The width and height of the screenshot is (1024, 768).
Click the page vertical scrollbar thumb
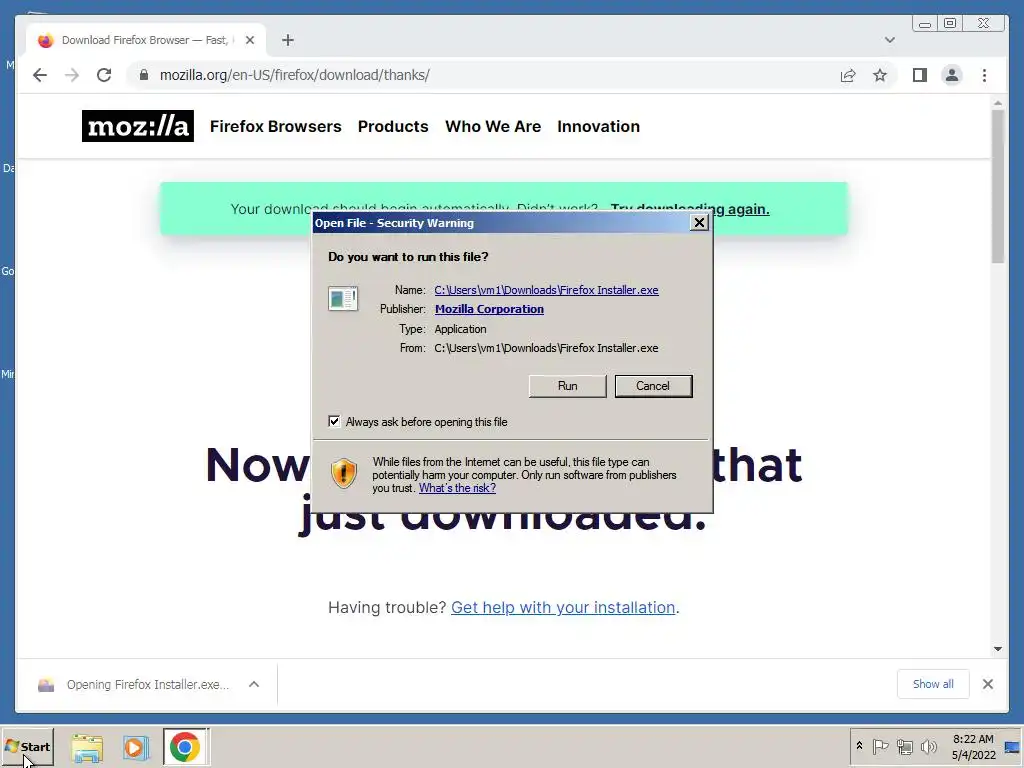(997, 186)
